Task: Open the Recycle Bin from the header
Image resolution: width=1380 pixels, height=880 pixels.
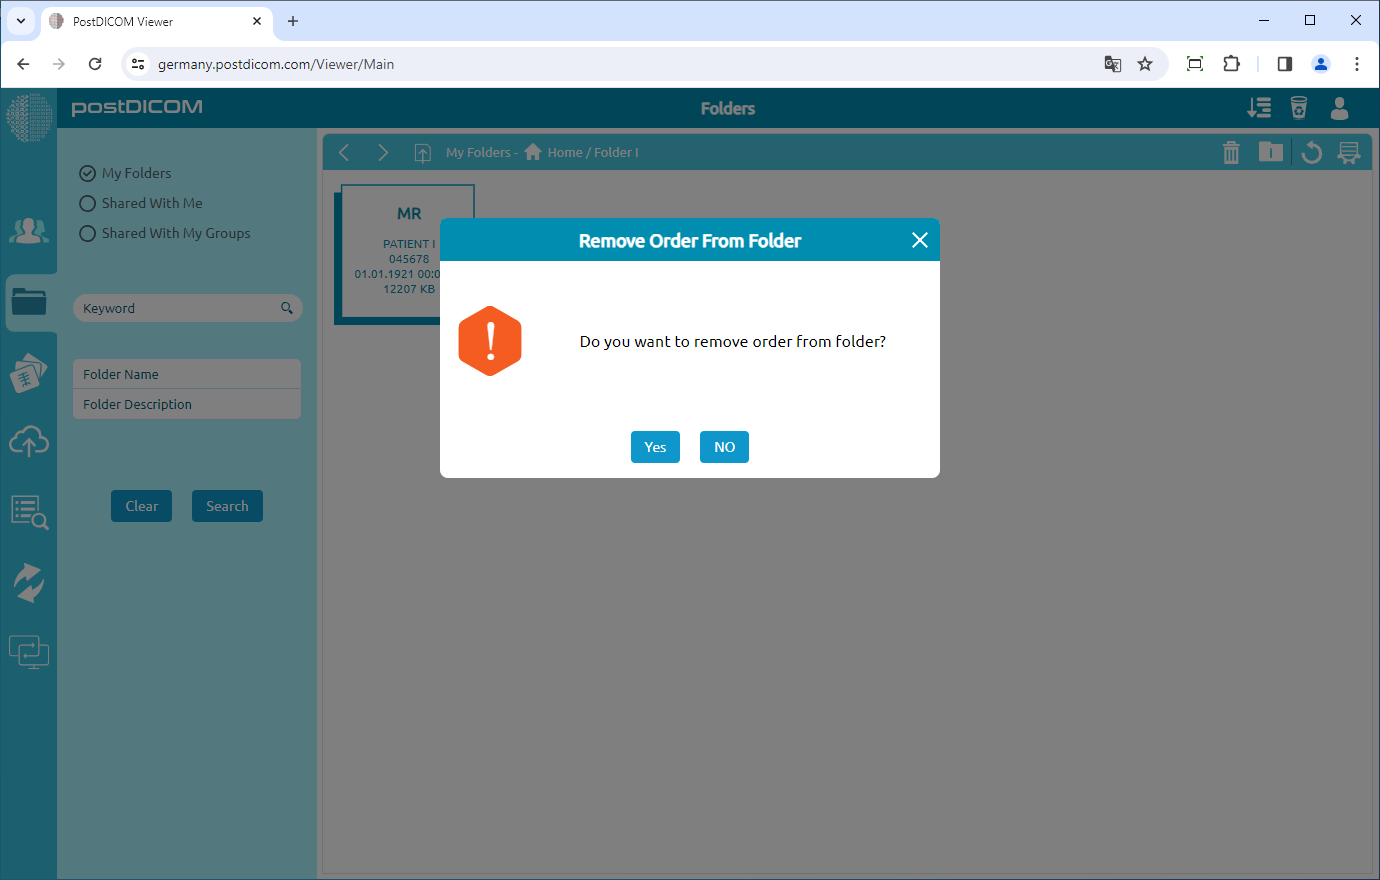Action: (x=1297, y=107)
